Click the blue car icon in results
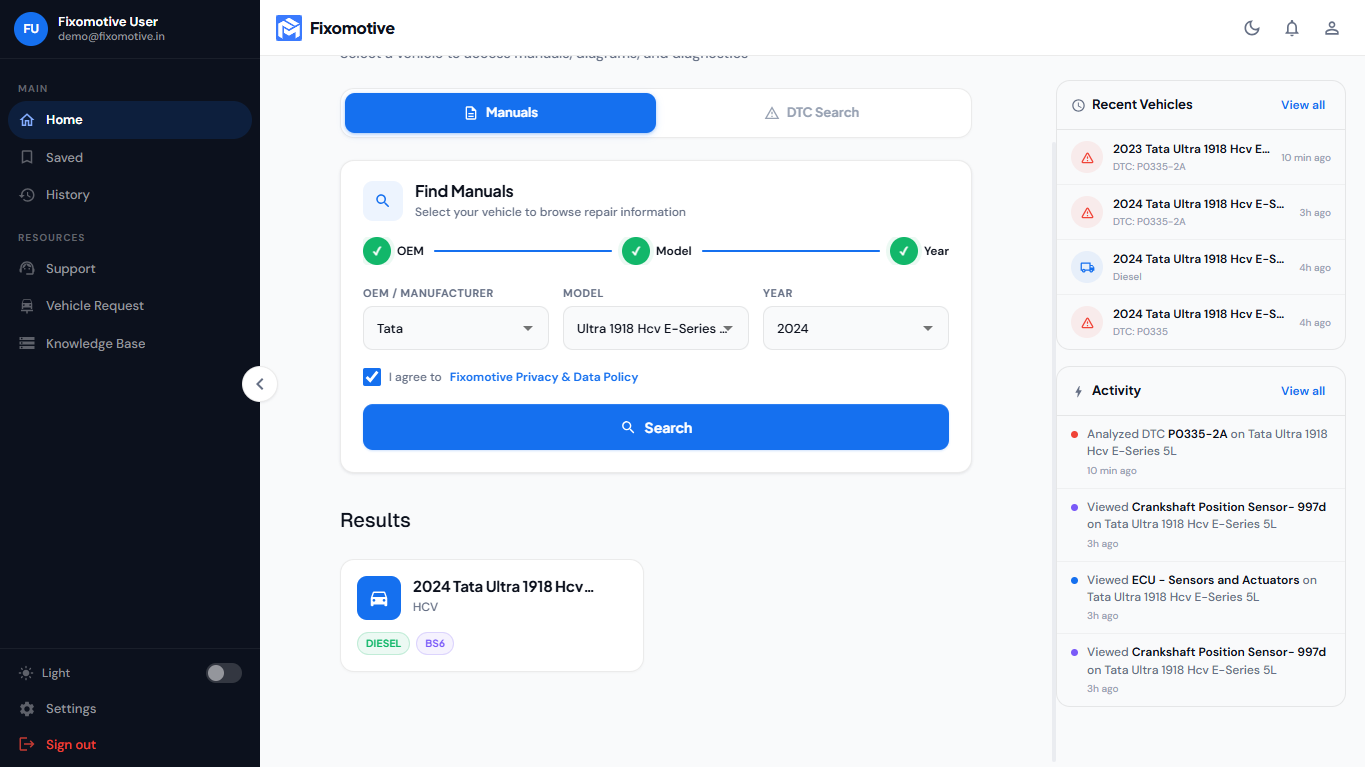The image size is (1365, 767). 379,598
